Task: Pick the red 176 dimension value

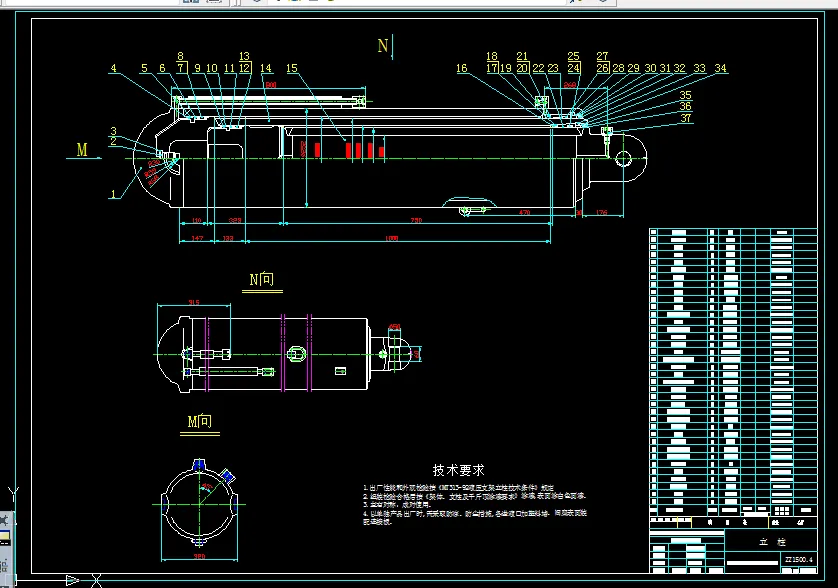Action: (601, 212)
